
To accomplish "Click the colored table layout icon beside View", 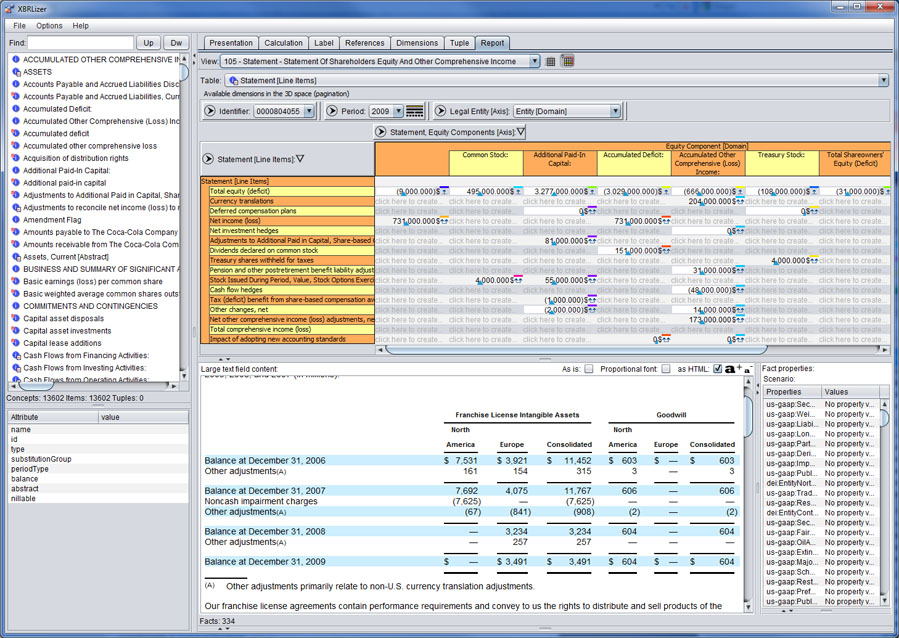I will click(568, 61).
